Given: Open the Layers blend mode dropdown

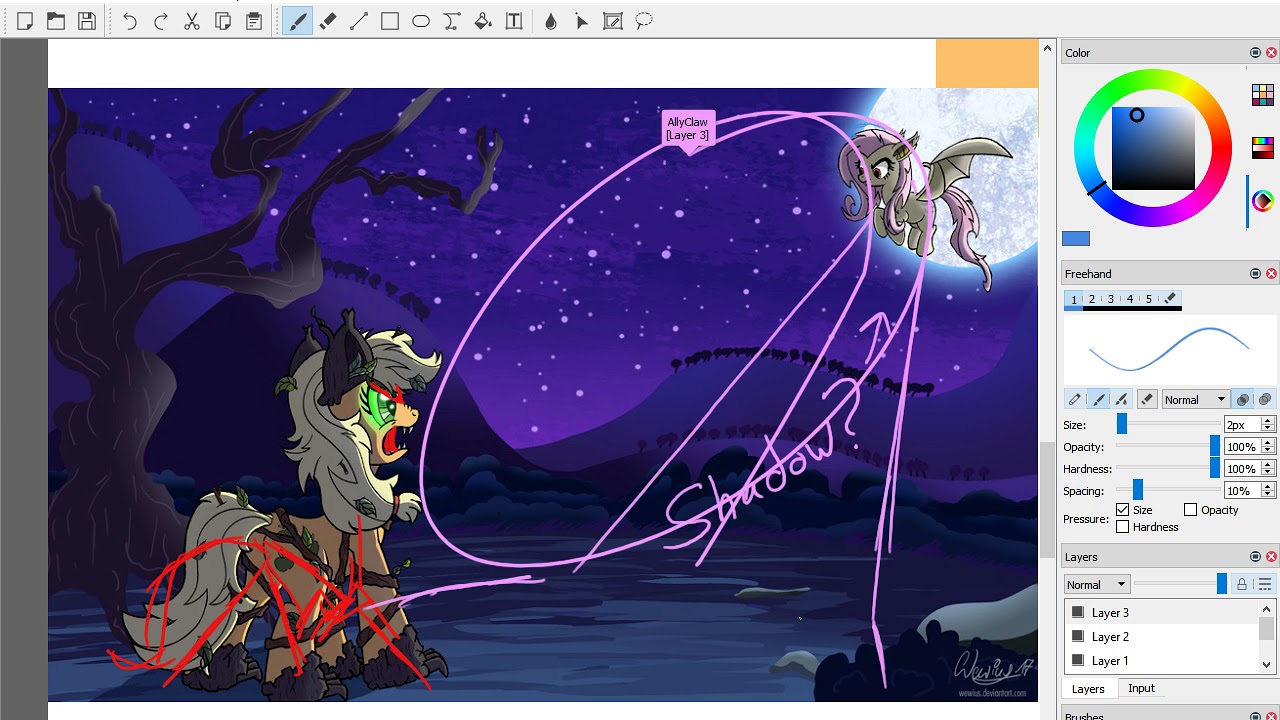Looking at the screenshot, I should coord(1097,584).
